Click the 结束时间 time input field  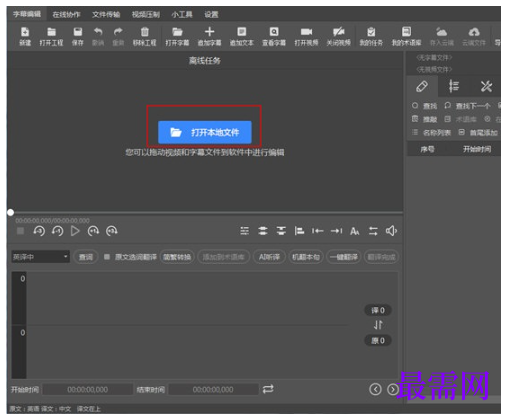click(213, 389)
